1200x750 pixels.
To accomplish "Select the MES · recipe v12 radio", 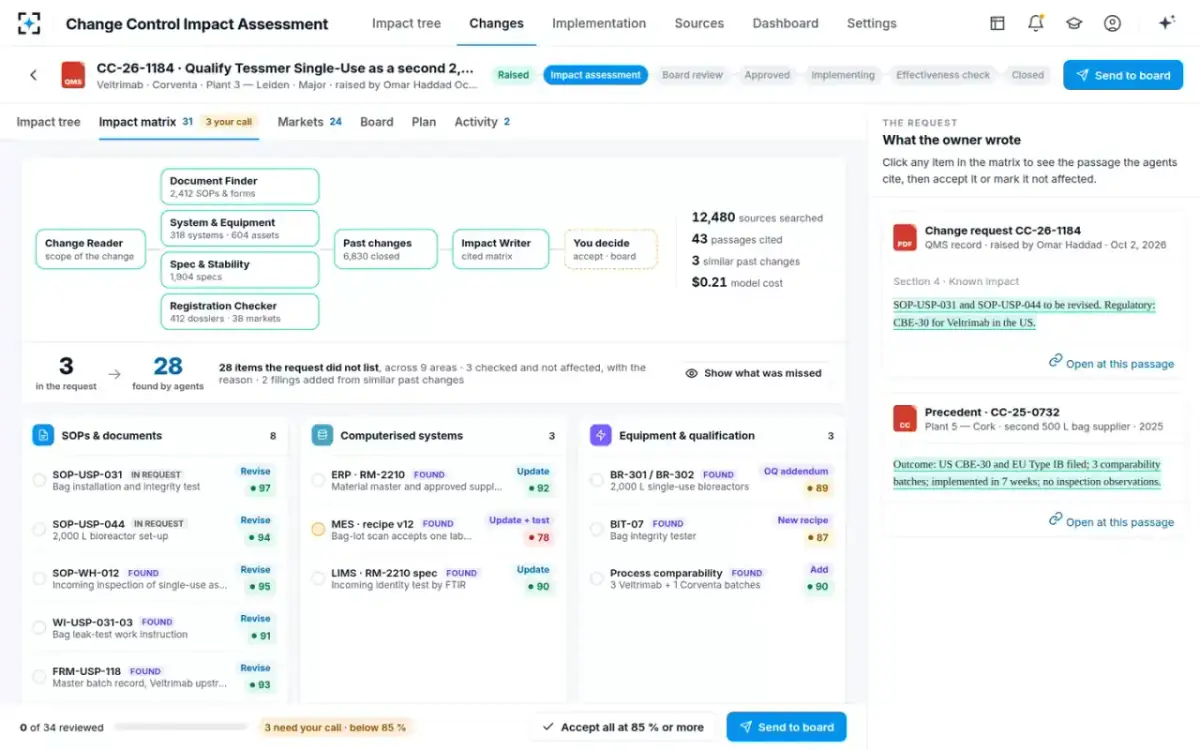I will click(x=318, y=529).
